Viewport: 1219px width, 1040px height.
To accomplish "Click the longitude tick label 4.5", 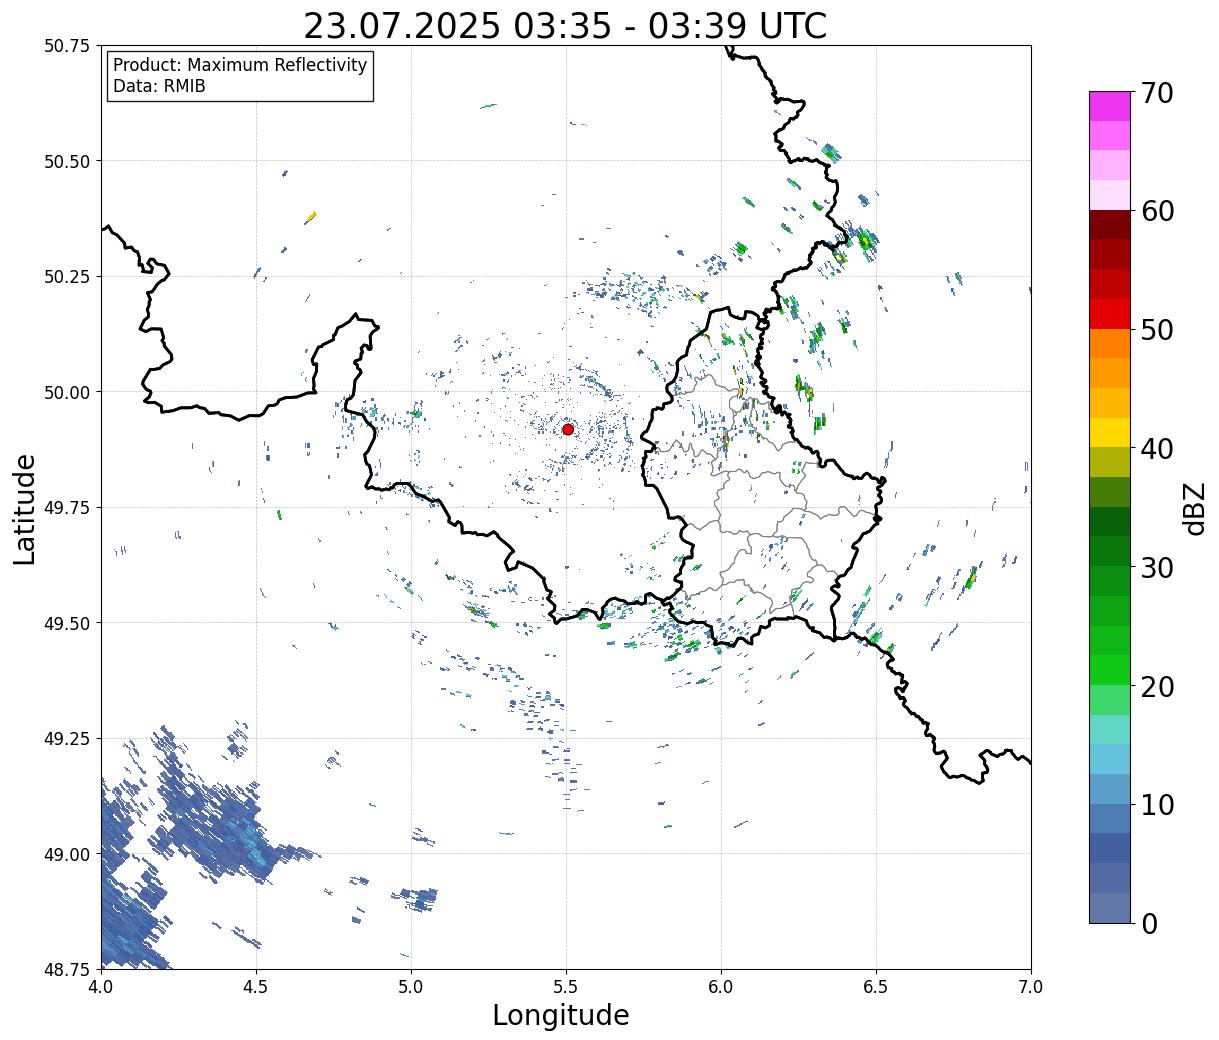I will [256, 987].
